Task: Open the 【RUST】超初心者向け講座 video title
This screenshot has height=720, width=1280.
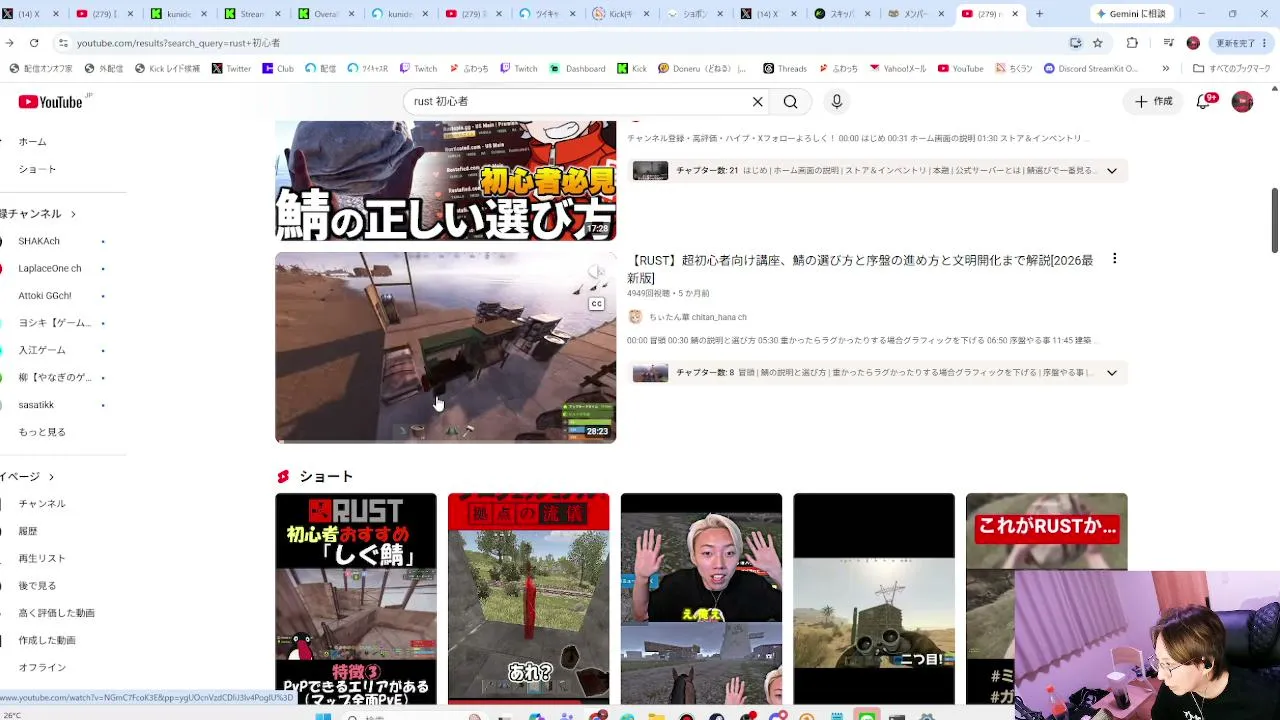Action: coord(860,269)
